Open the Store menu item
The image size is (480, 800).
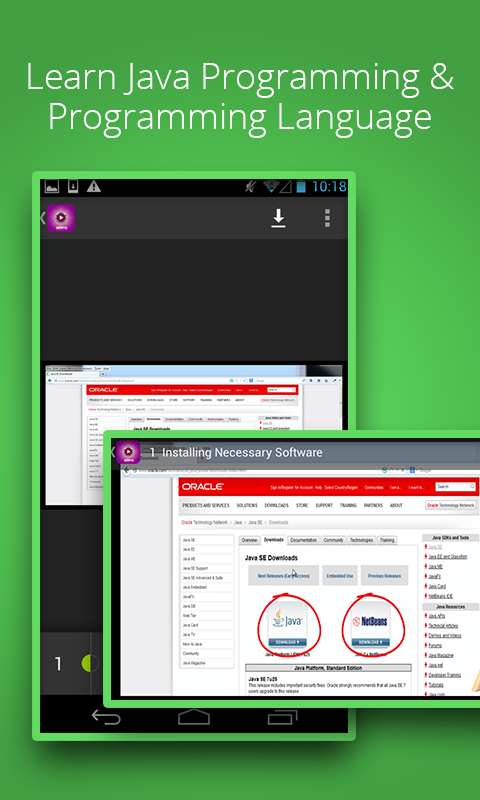(302, 505)
